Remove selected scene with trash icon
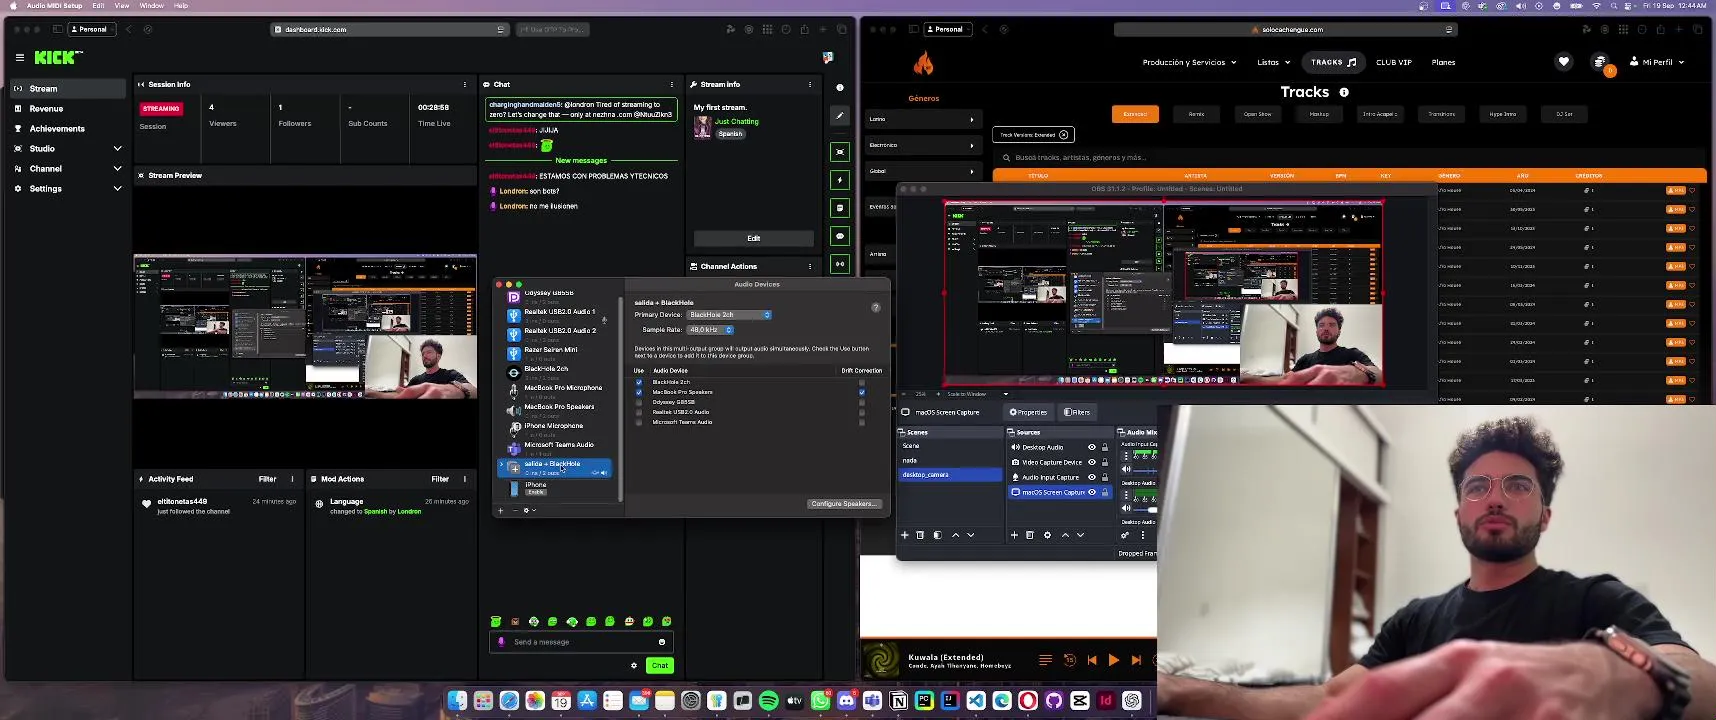This screenshot has width=1716, height=720. point(921,535)
